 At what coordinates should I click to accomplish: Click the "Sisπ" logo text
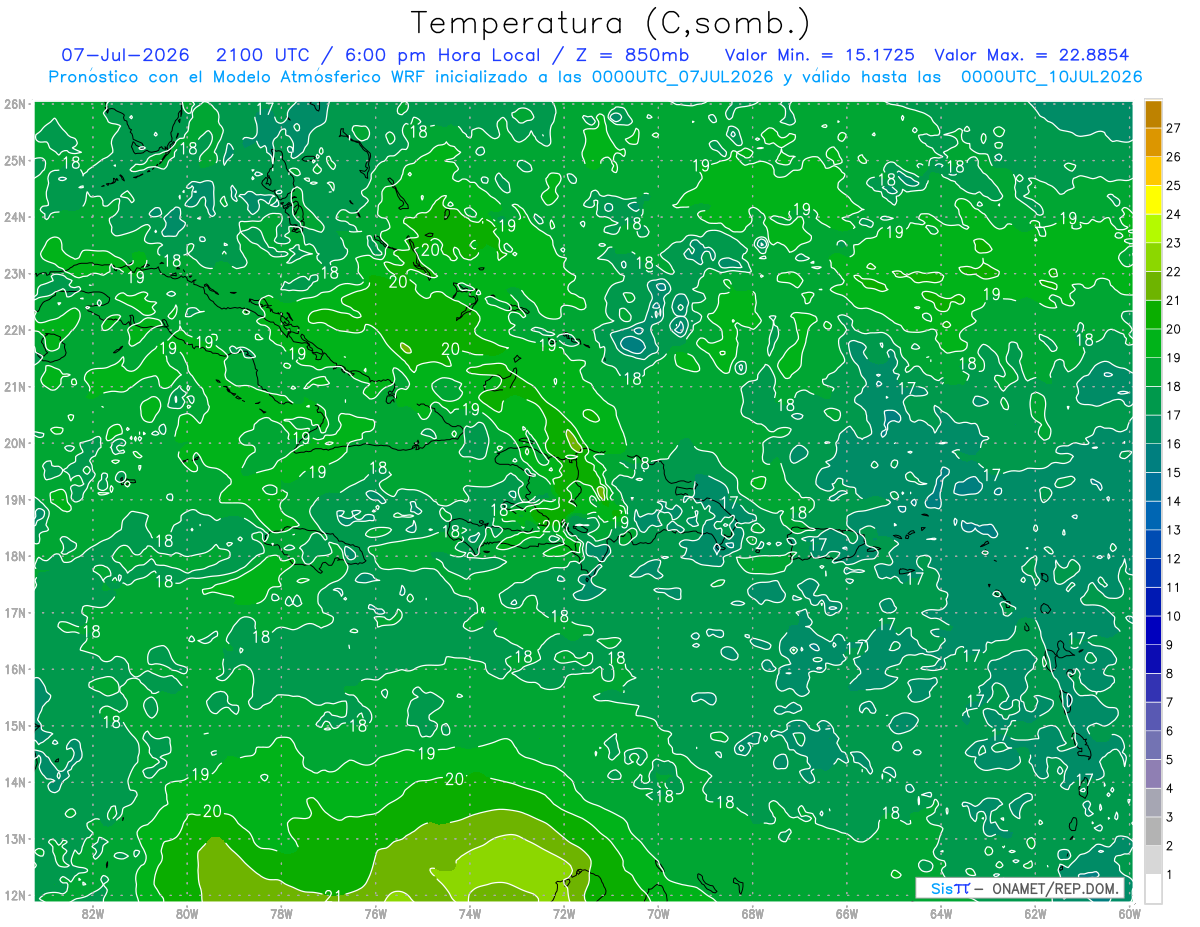pos(950,888)
